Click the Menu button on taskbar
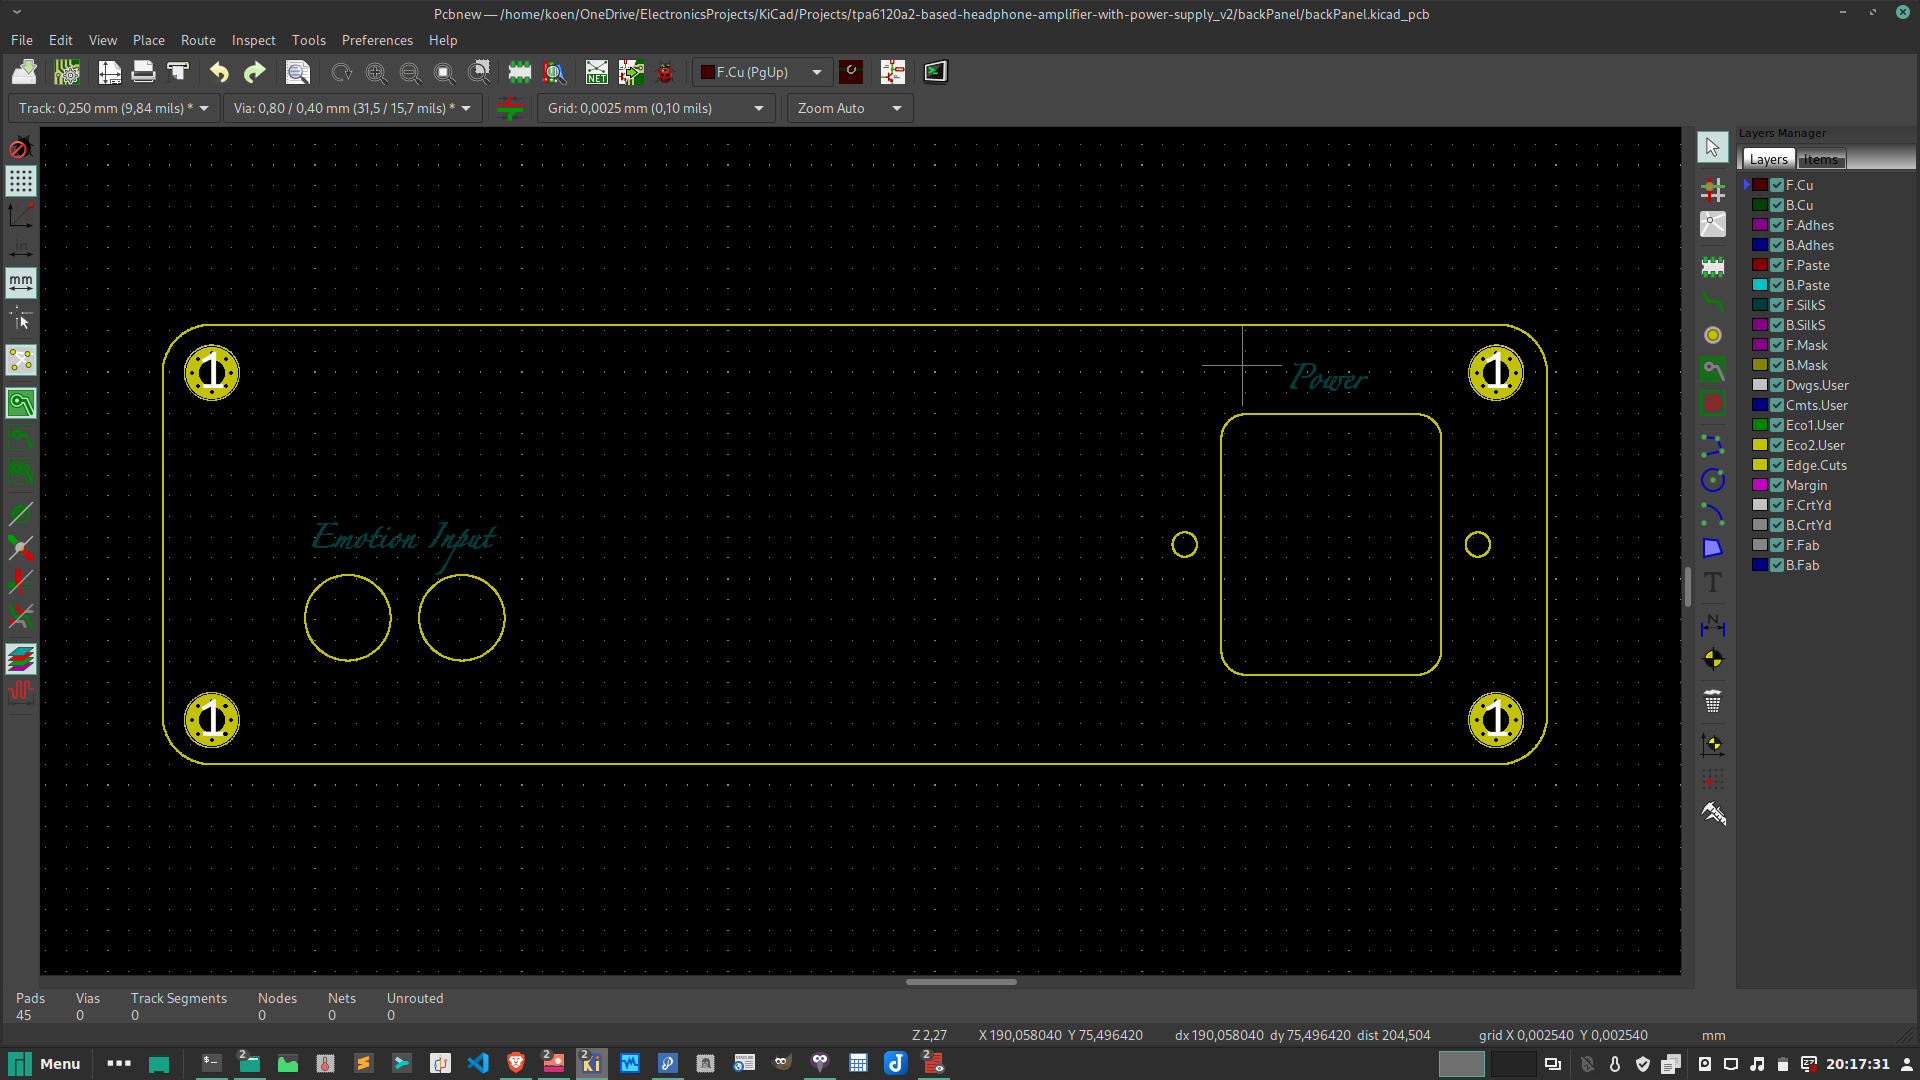This screenshot has height=1080, width=1920. pyautogui.click(x=45, y=1063)
